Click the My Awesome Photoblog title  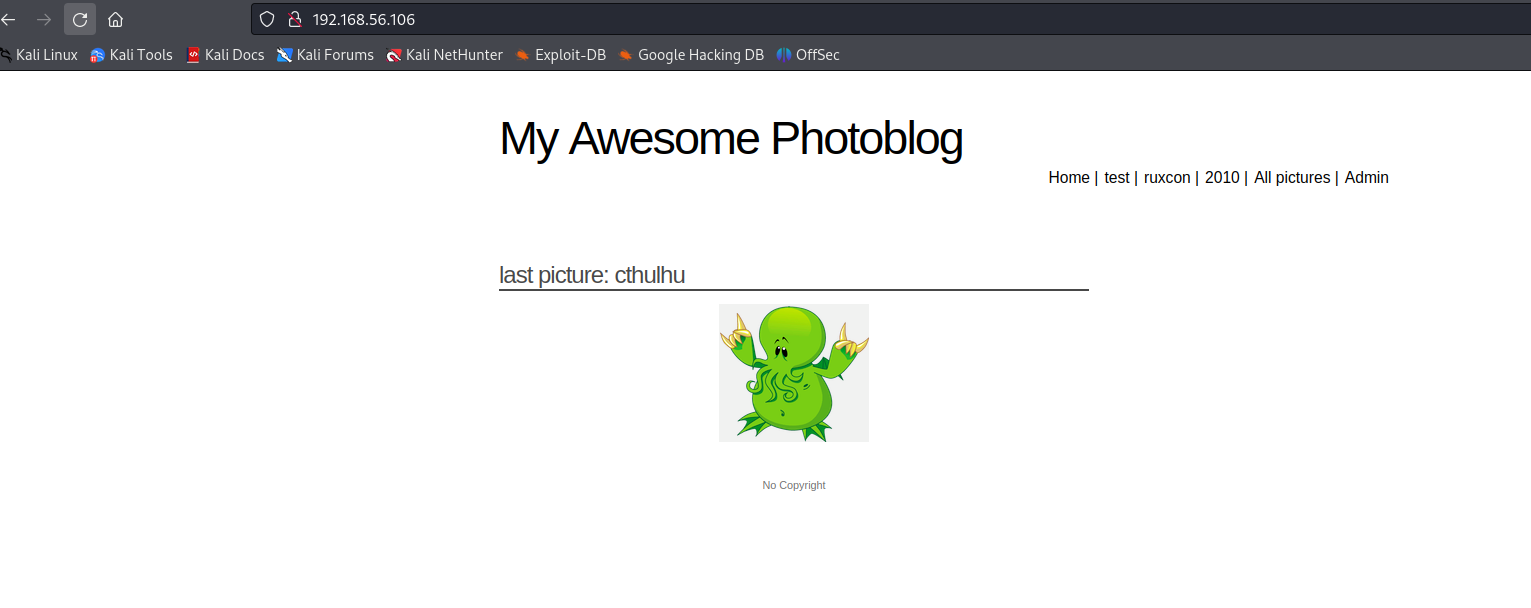731,138
